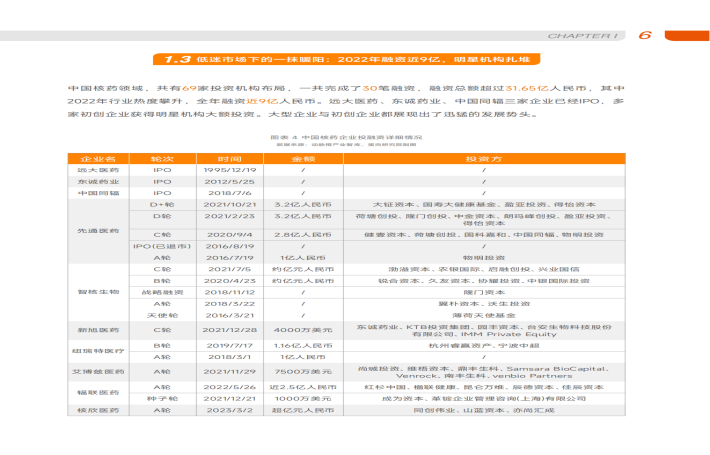Click table header 时间
This screenshot has height=455, width=710.
[230, 159]
